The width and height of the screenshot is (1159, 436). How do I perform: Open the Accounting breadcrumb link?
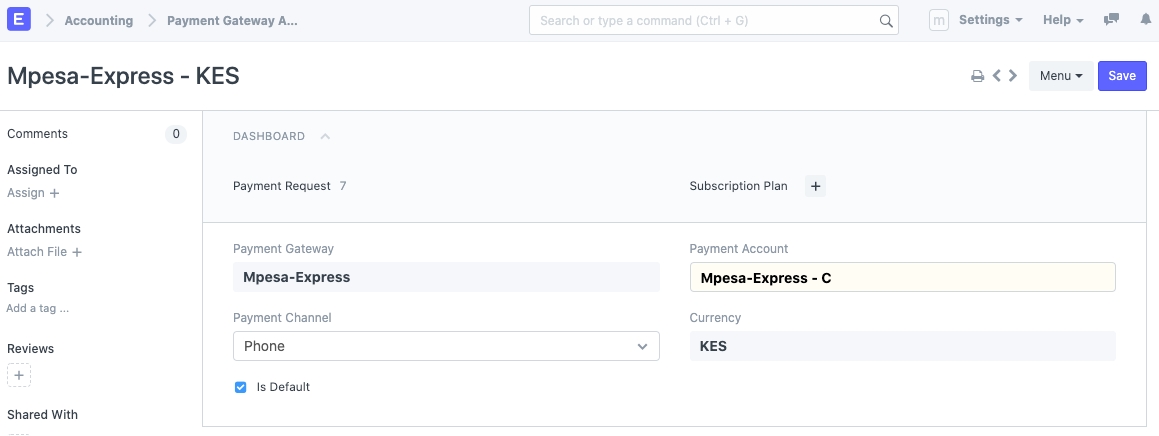point(98,20)
